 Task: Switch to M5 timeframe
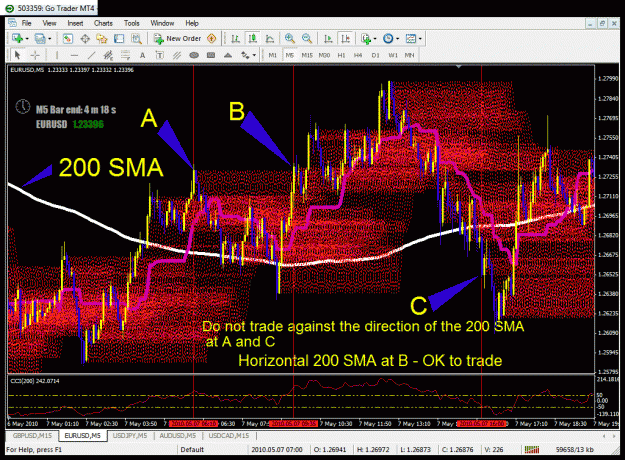click(290, 55)
